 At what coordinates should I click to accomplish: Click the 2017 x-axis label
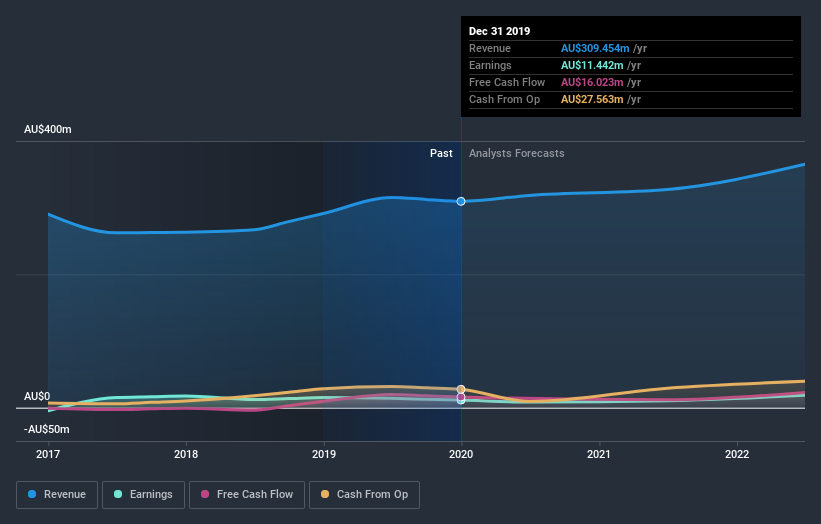pos(48,454)
